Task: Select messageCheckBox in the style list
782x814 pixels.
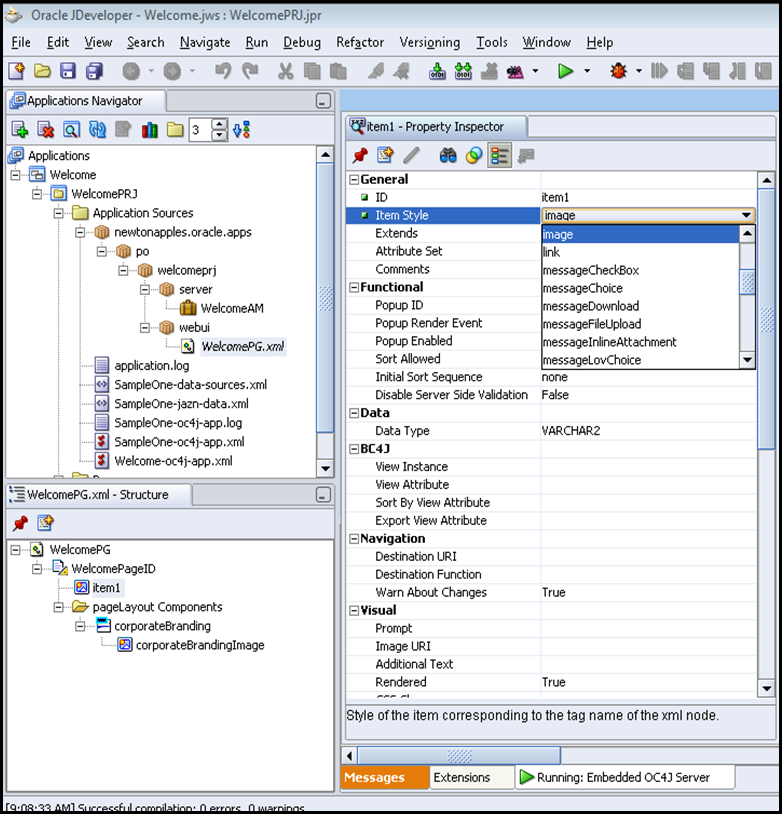Action: click(x=640, y=270)
